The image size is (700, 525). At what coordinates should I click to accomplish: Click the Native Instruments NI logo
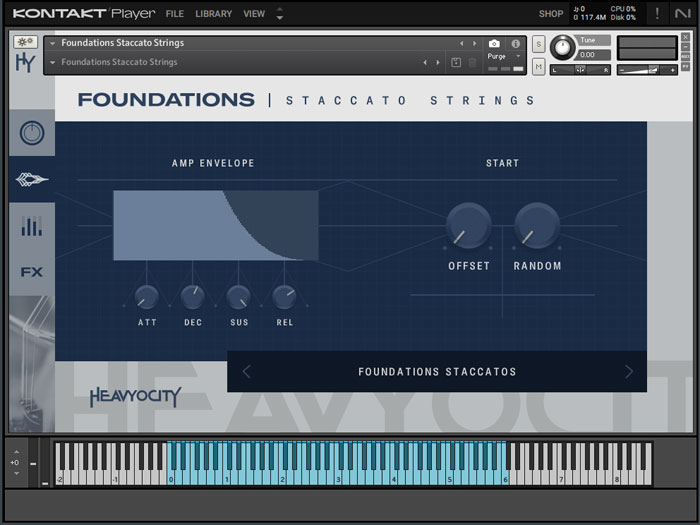pos(682,14)
